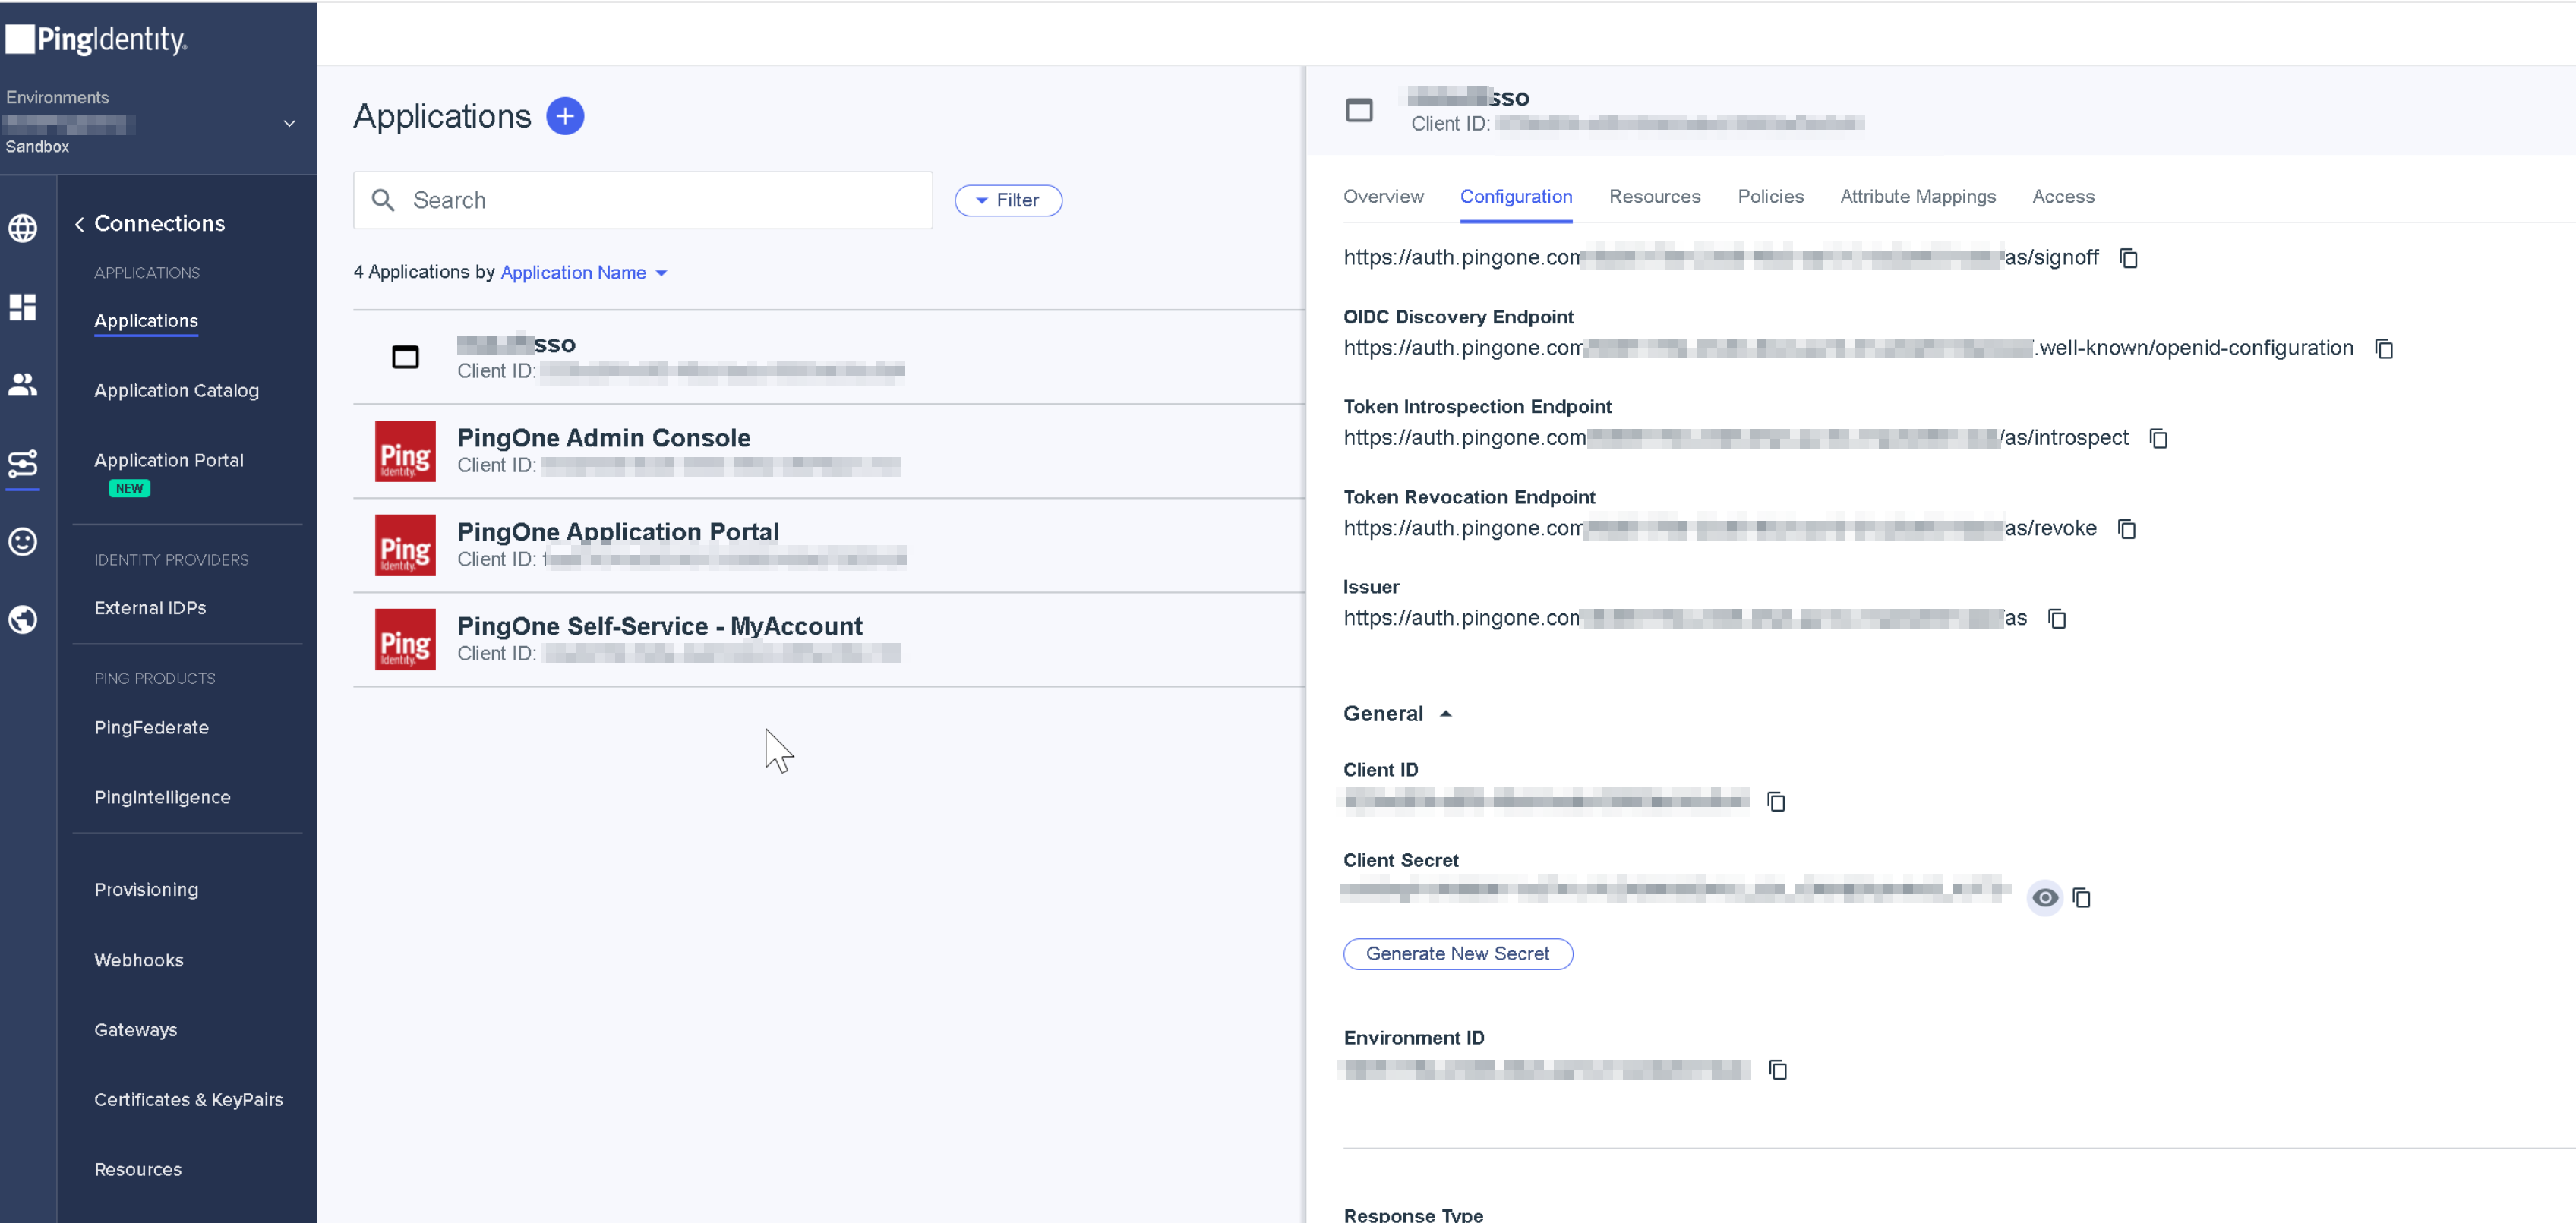Copy the Client Secret to clipboard
The height and width of the screenshot is (1223, 2576).
click(2084, 898)
